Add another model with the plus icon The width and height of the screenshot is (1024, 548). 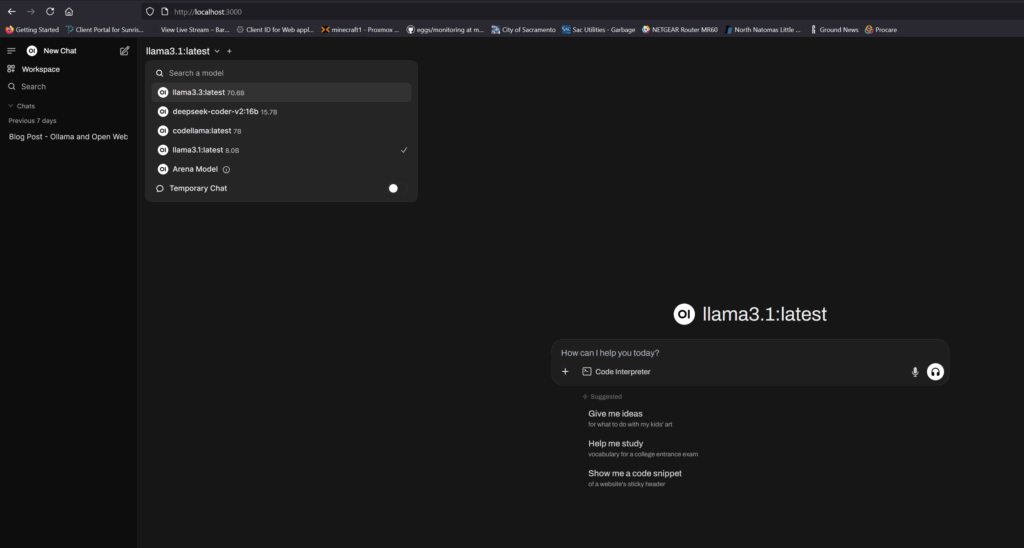coord(229,51)
